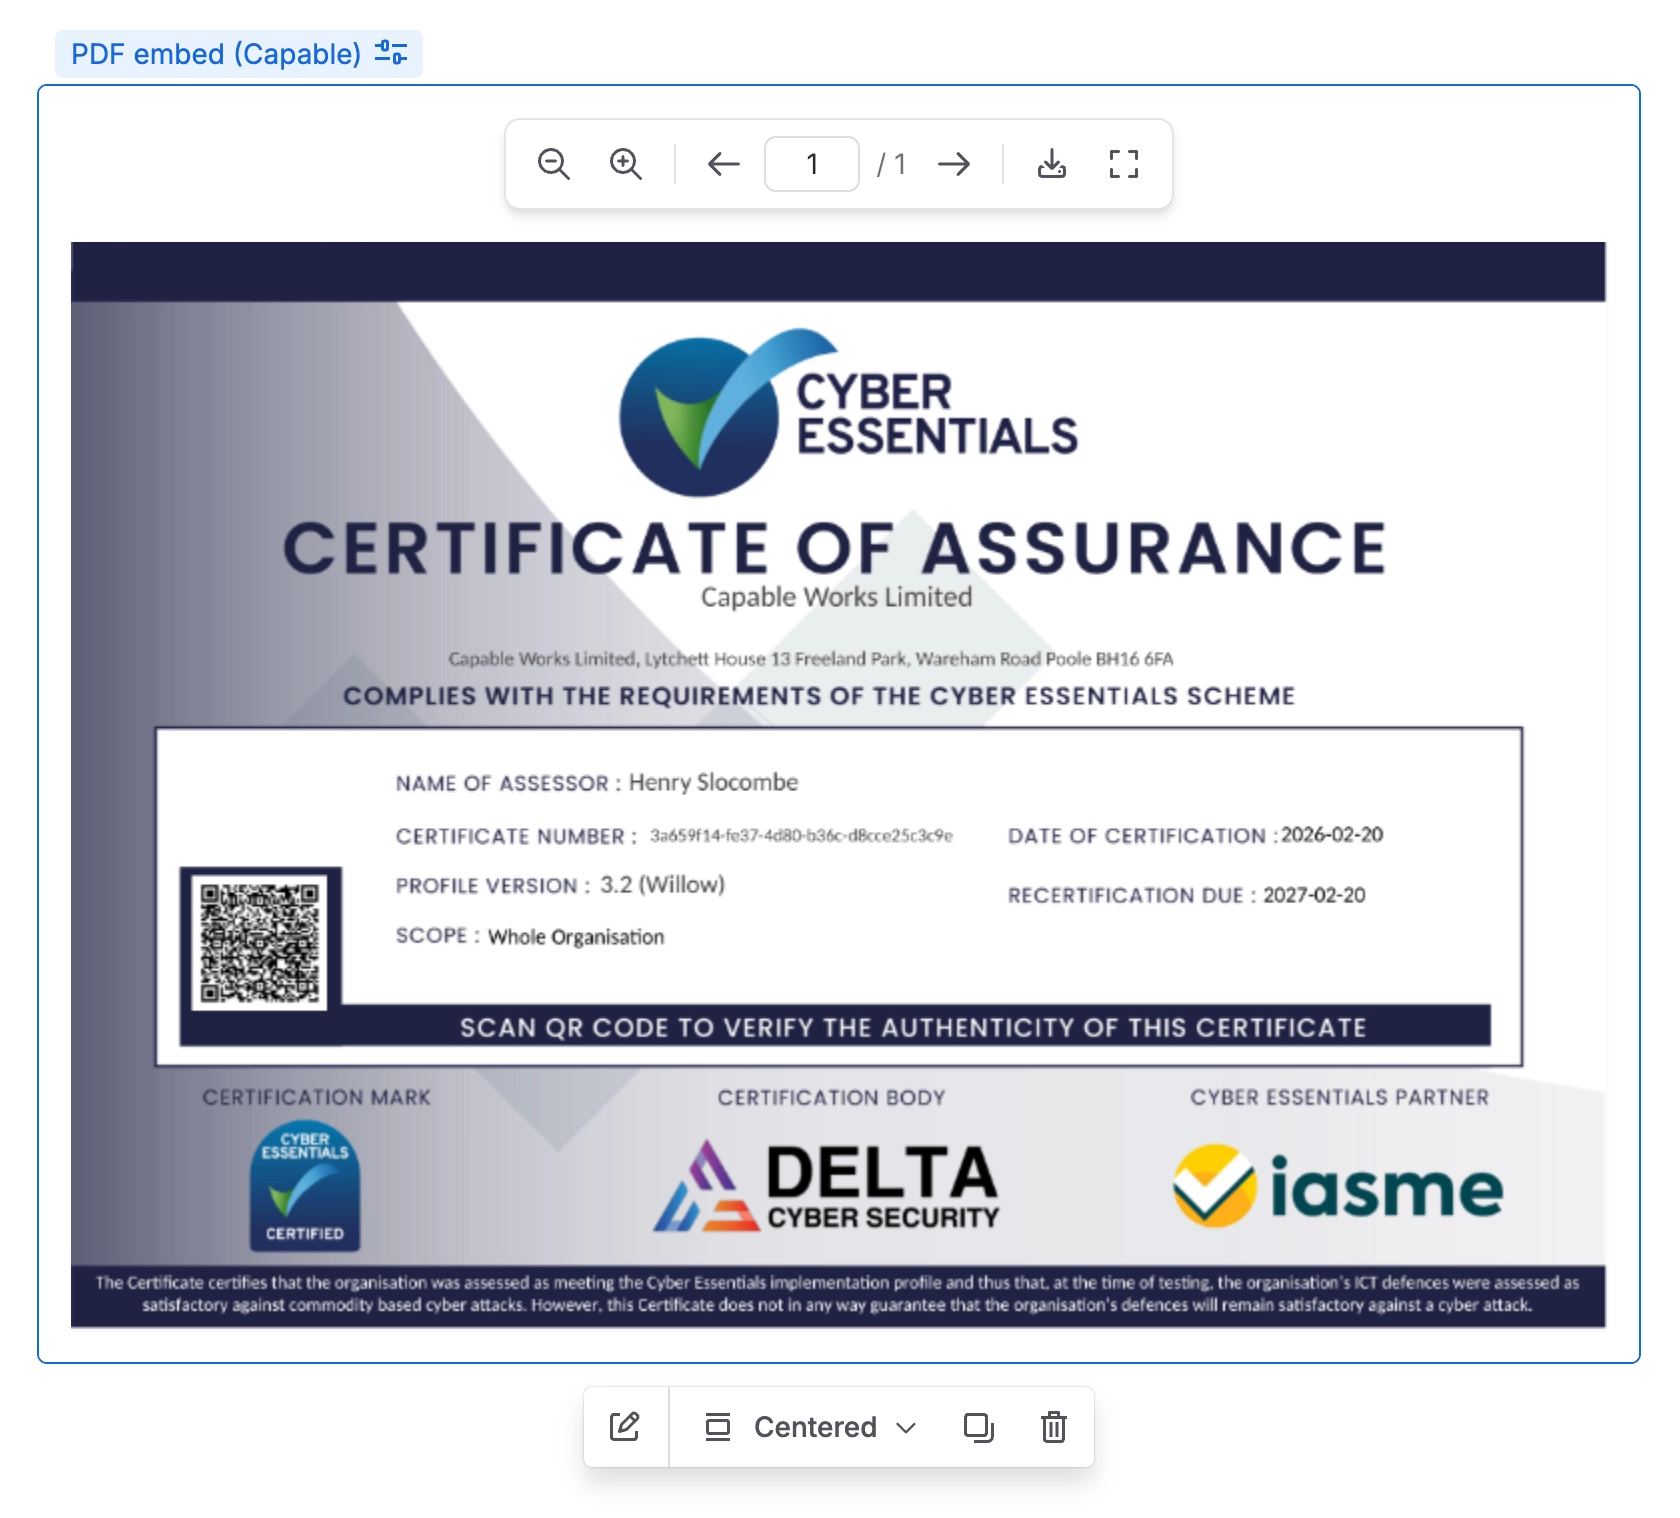The image size is (1680, 1518).
Task: Click the 'CERTIFICATE OF ASSURANCE' heading
Action: pos(835,548)
